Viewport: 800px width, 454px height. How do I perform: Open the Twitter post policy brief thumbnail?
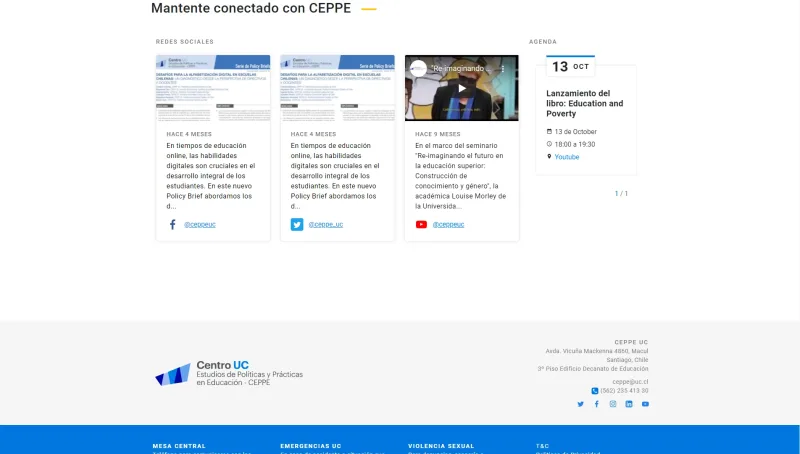click(x=337, y=88)
